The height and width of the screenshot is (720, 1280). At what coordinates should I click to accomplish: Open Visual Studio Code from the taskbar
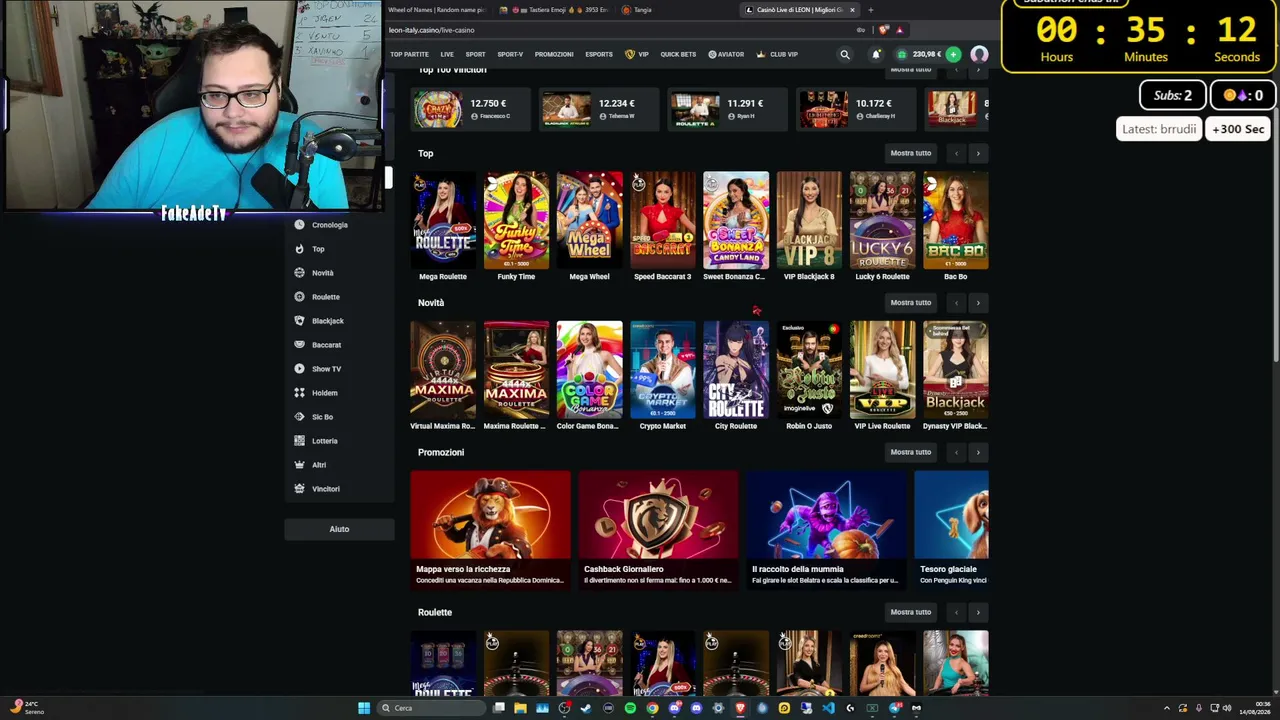[x=828, y=708]
